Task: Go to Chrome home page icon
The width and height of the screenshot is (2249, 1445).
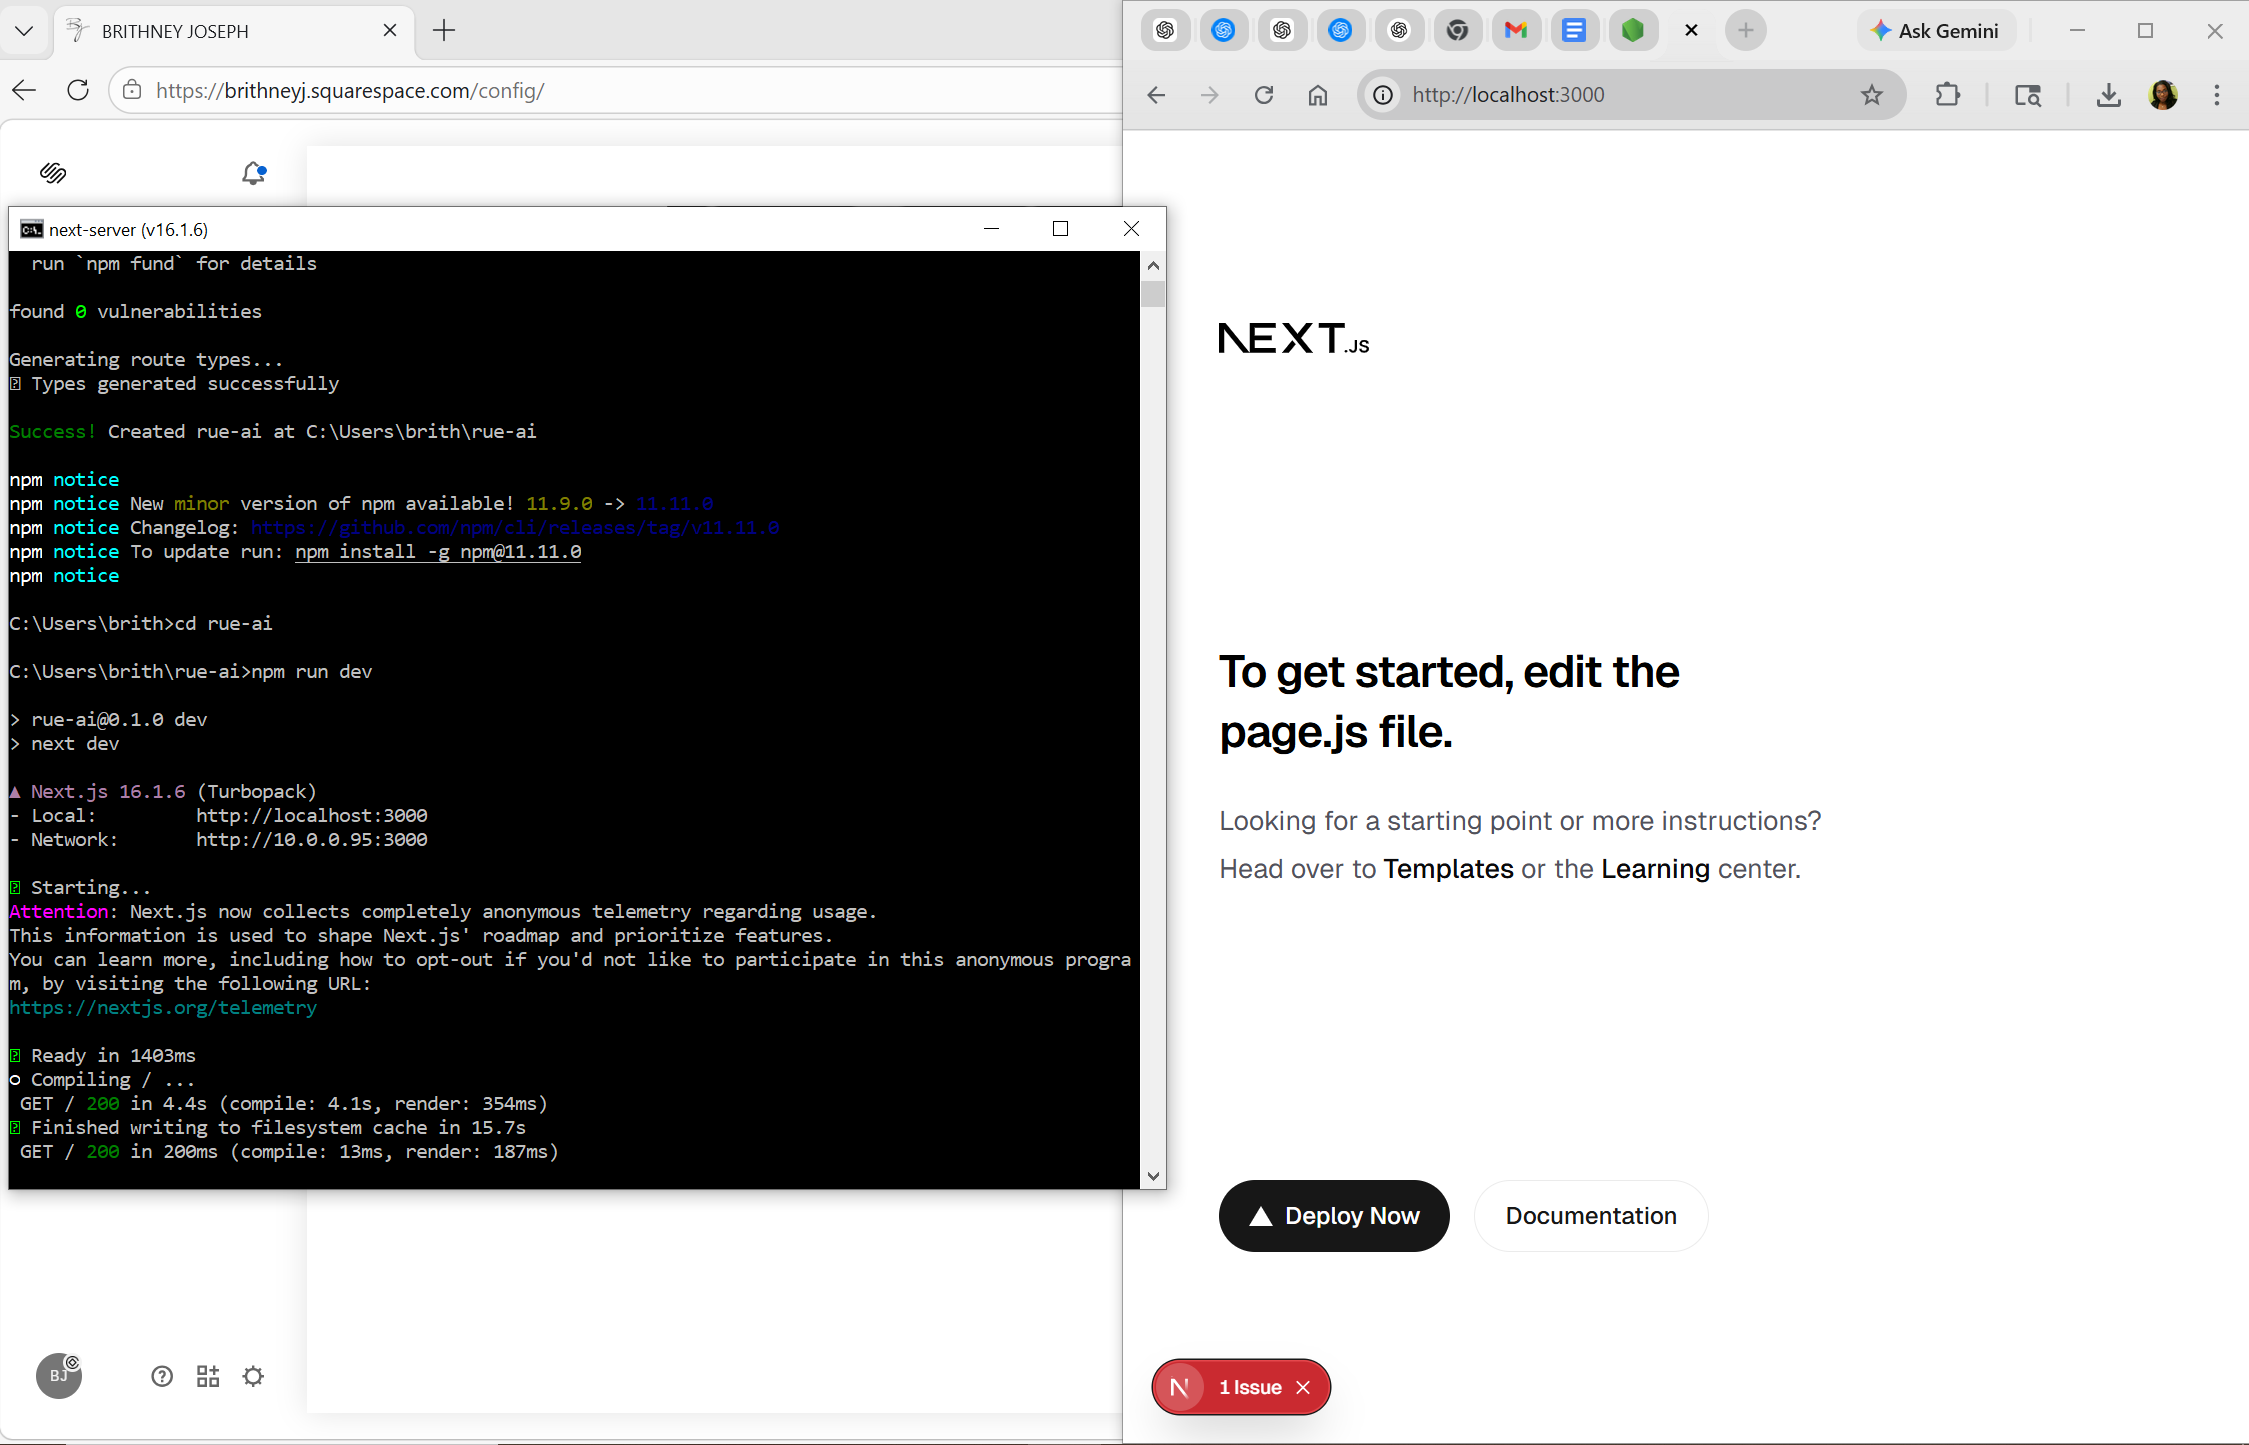Action: coord(1318,95)
